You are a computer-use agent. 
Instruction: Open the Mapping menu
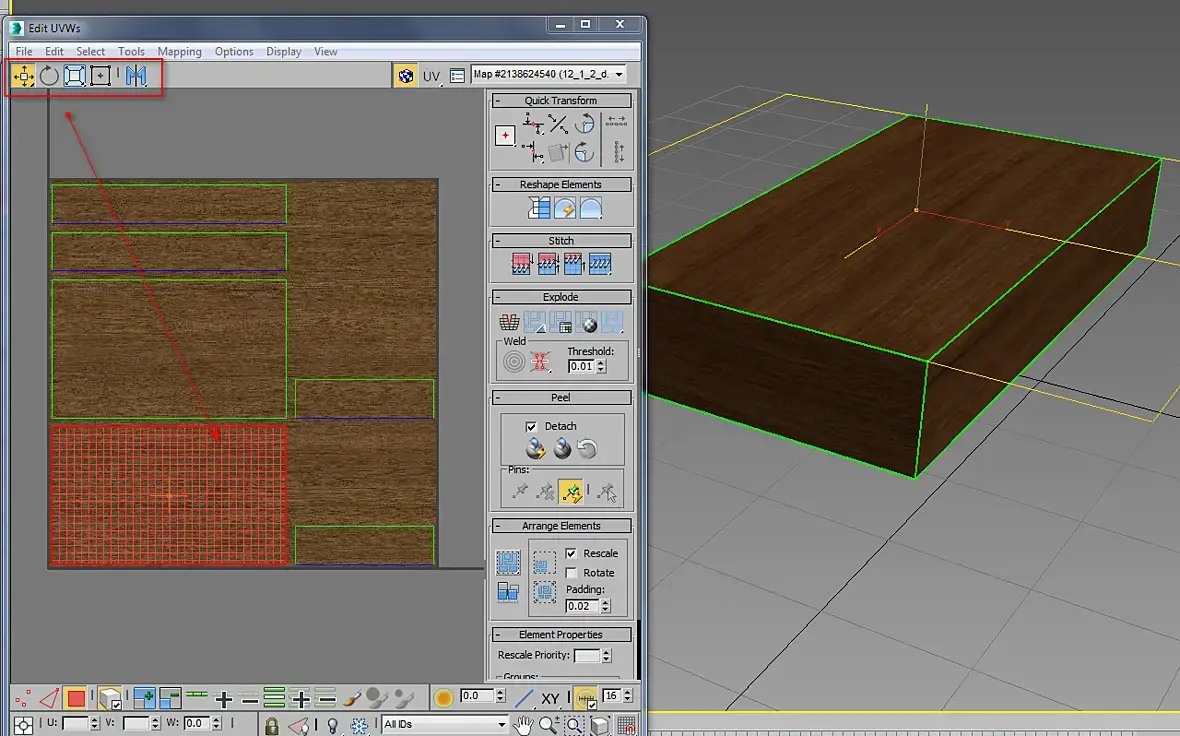click(179, 52)
